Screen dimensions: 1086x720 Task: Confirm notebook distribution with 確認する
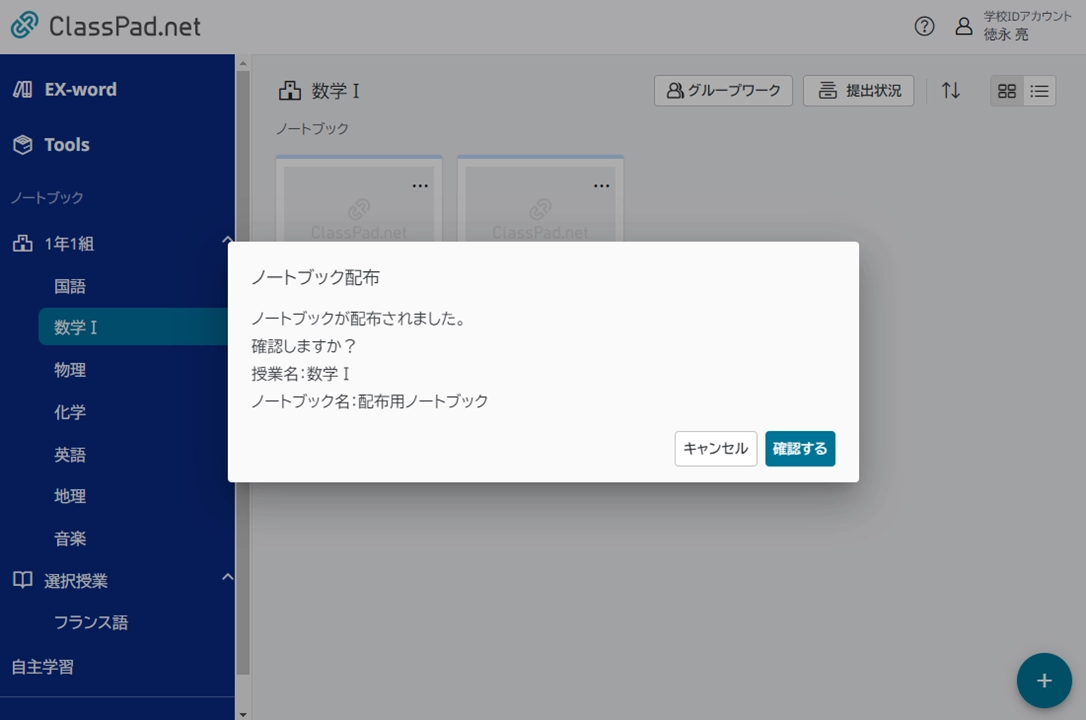pos(800,449)
